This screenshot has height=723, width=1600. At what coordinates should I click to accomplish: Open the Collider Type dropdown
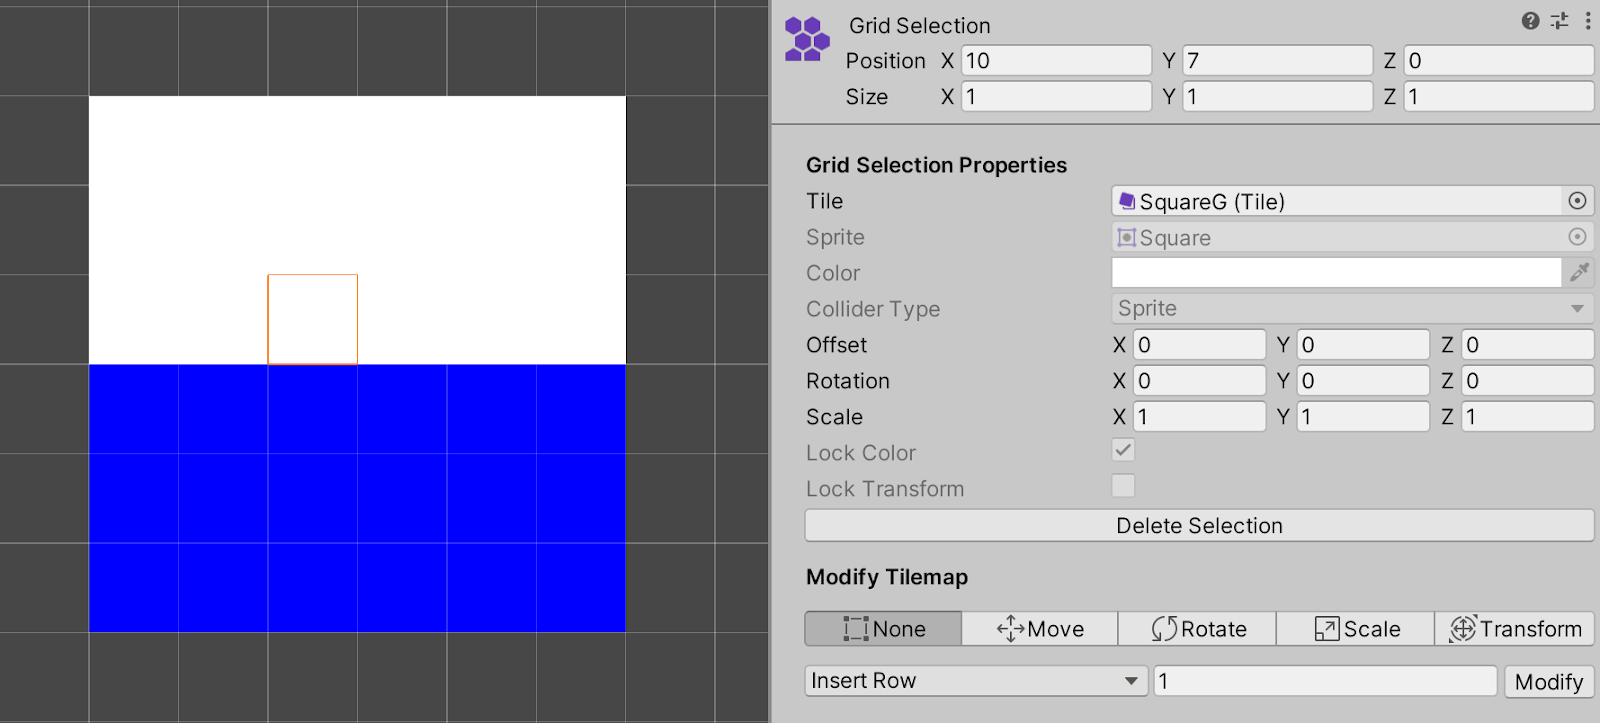pyautogui.click(x=1351, y=309)
